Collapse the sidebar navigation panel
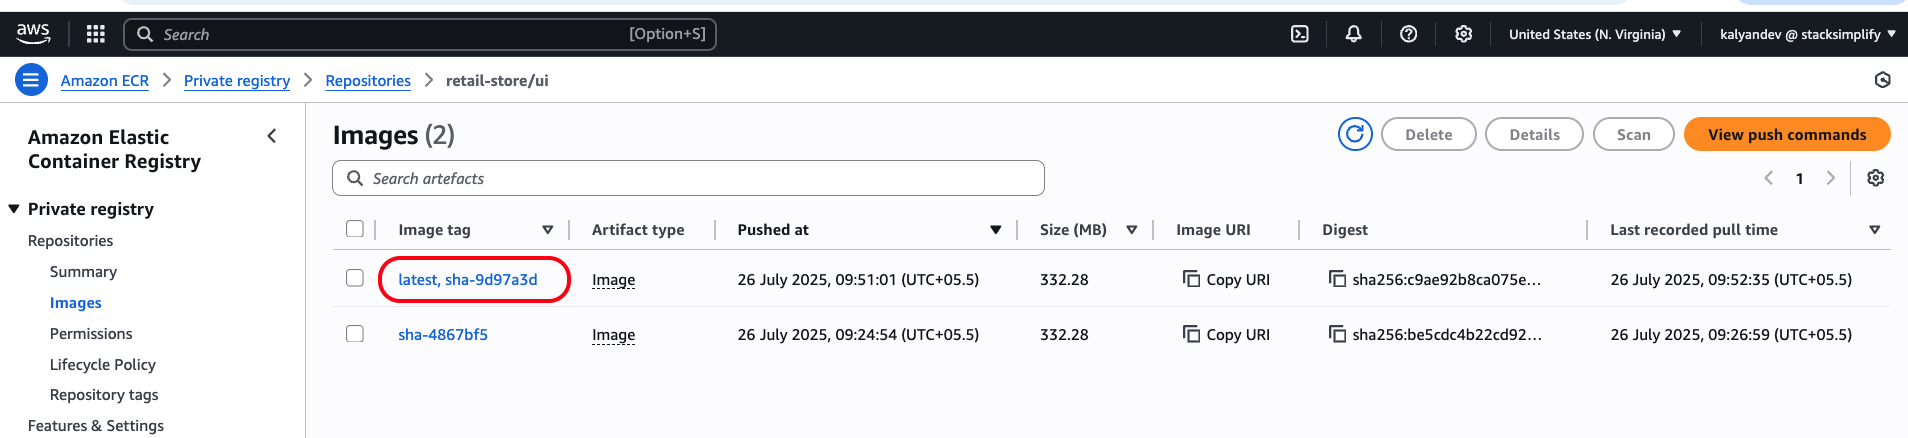This screenshot has width=1908, height=438. (x=272, y=136)
